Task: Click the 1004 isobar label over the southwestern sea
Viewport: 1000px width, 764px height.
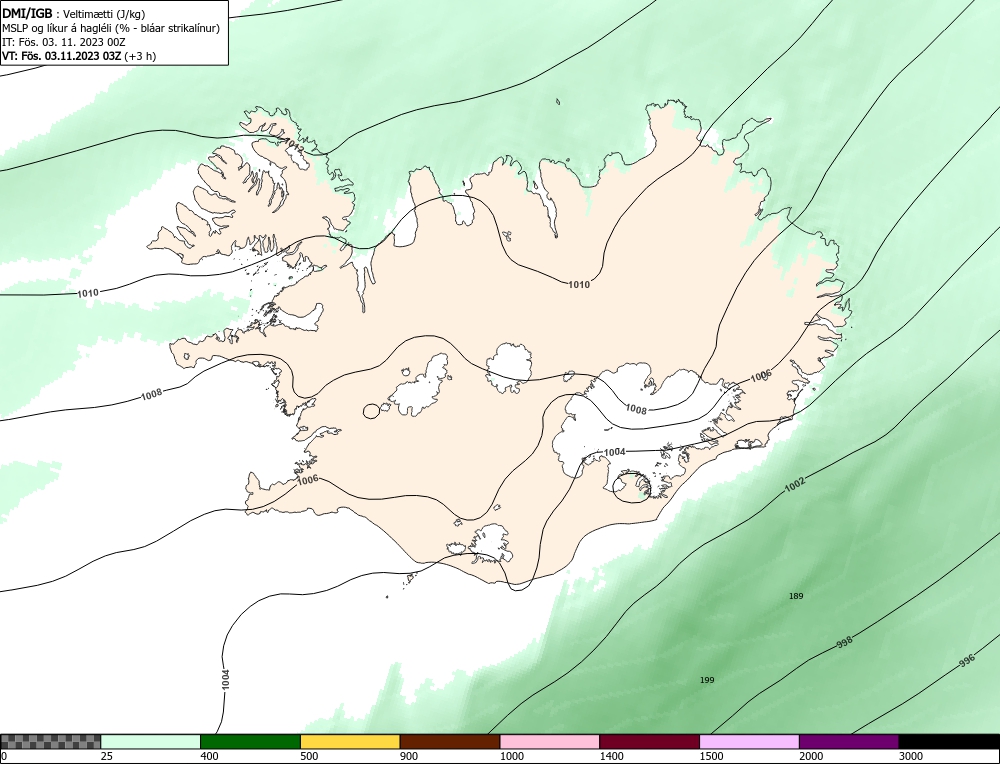Action: coord(225,679)
